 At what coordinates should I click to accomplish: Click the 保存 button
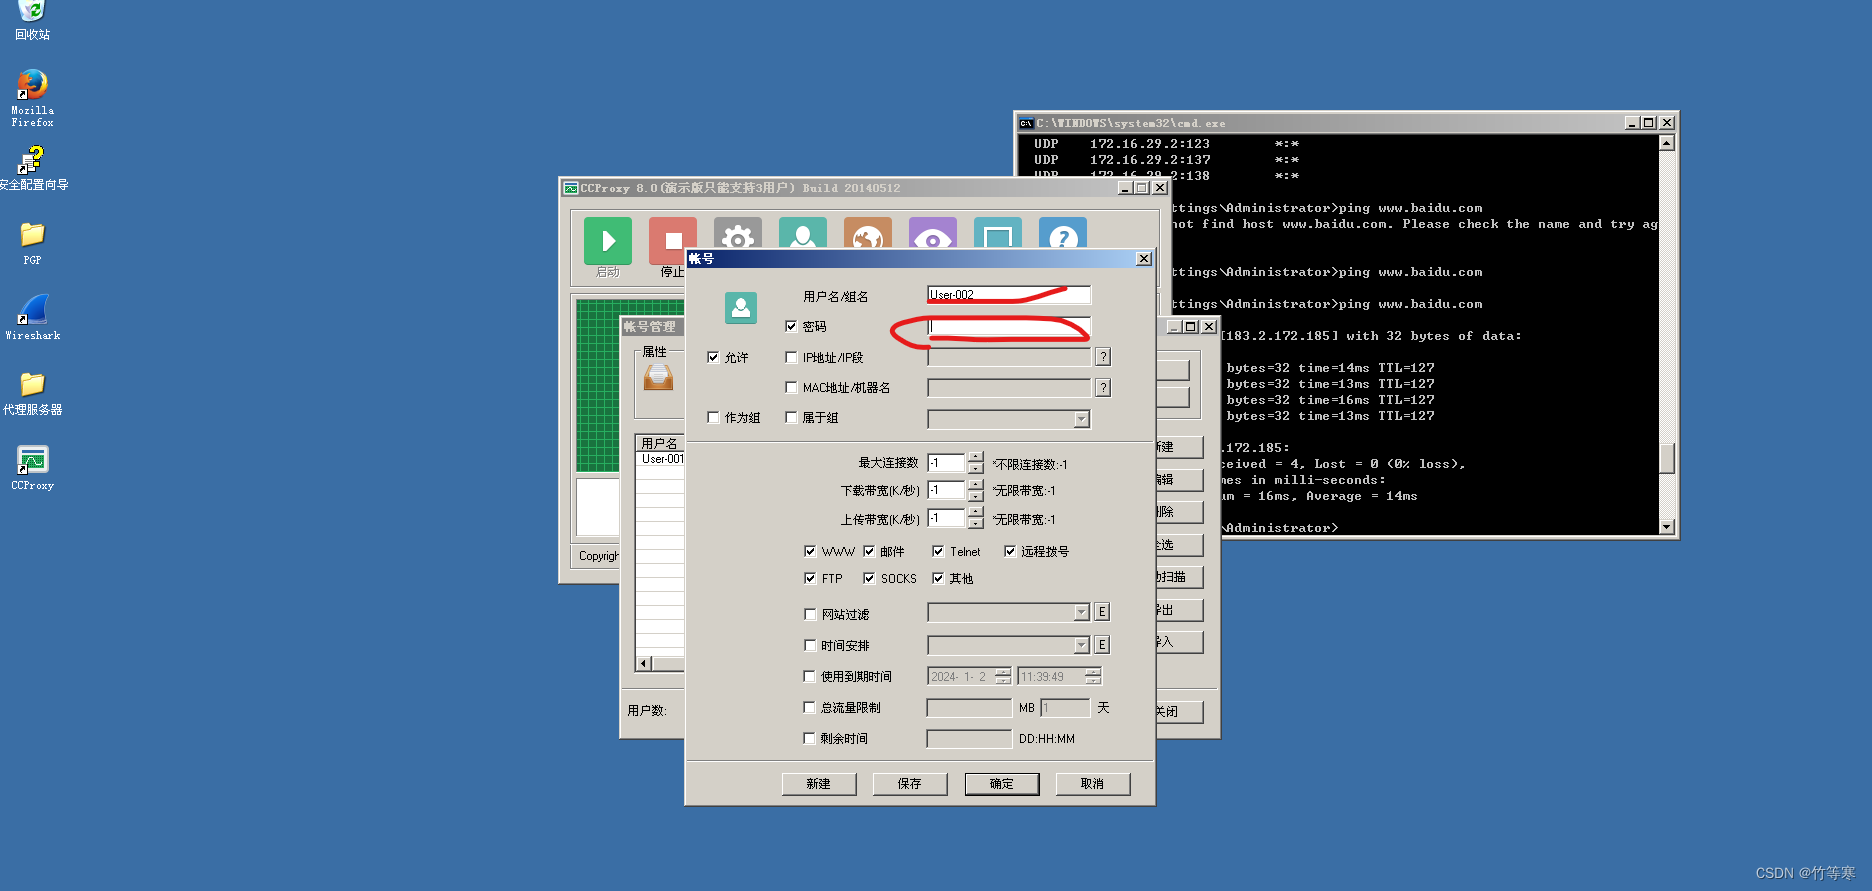(x=910, y=784)
